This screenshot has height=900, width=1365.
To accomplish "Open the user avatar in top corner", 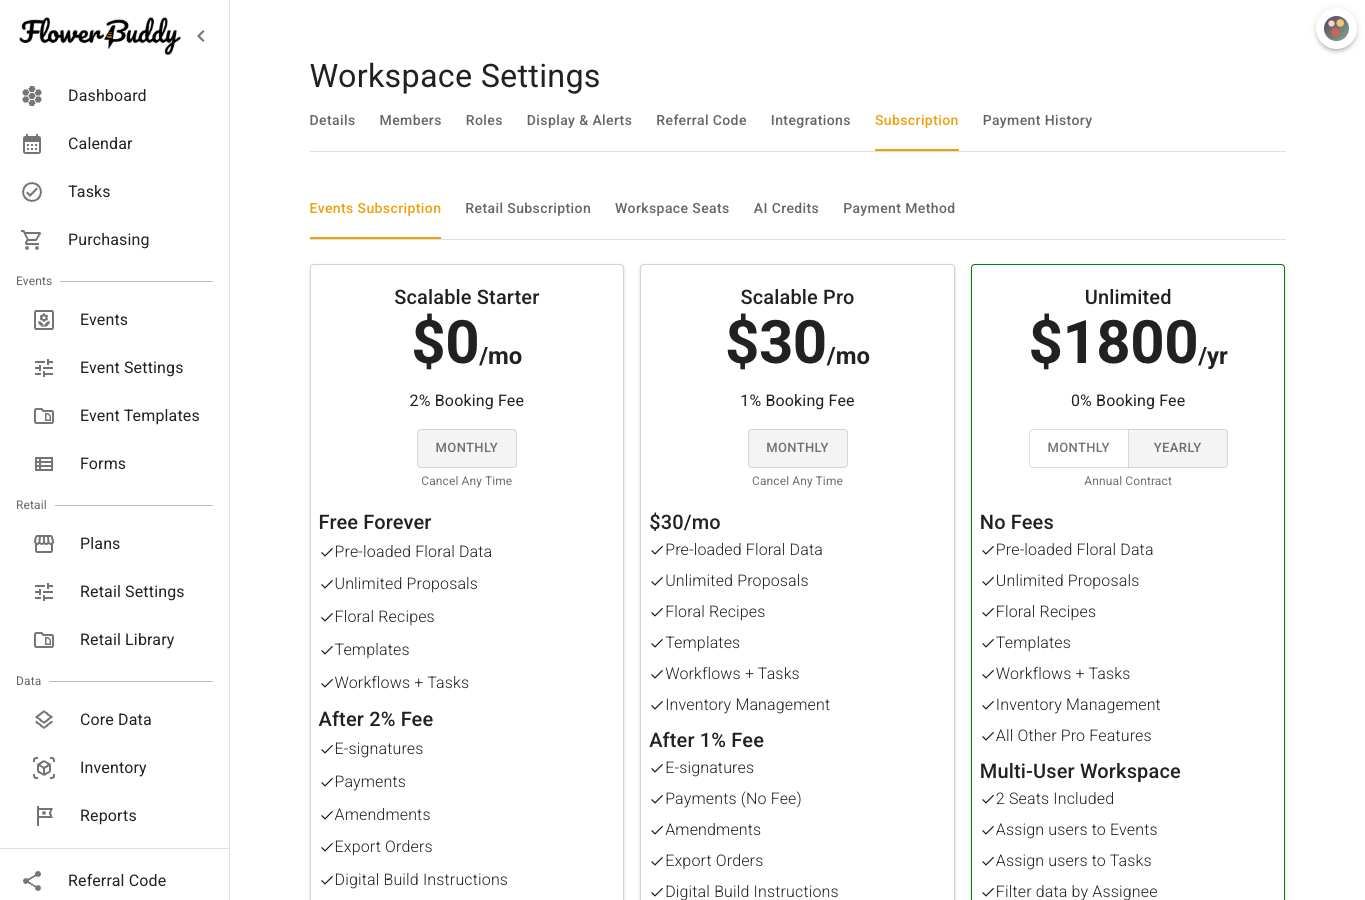I will (1336, 28).
